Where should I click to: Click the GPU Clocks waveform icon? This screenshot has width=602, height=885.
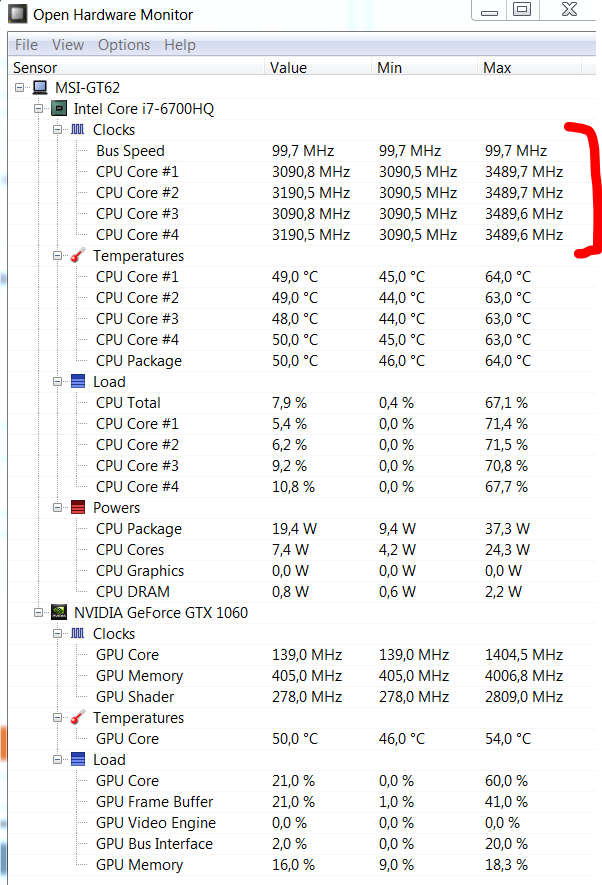pos(78,633)
